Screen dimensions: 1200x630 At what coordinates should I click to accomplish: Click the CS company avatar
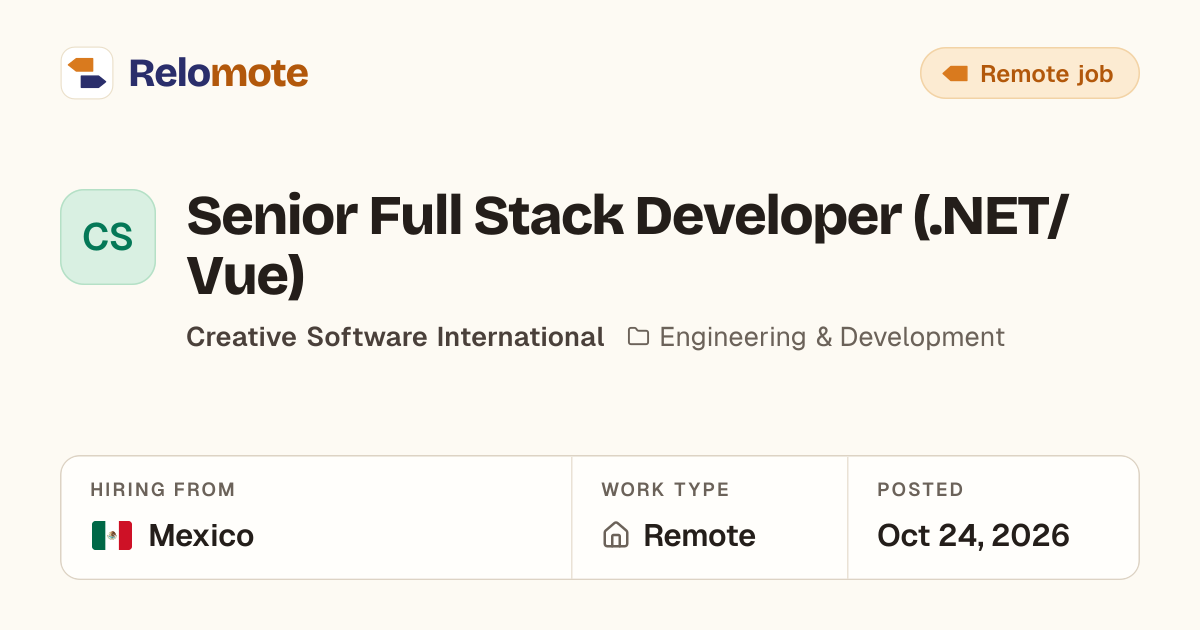(x=108, y=237)
